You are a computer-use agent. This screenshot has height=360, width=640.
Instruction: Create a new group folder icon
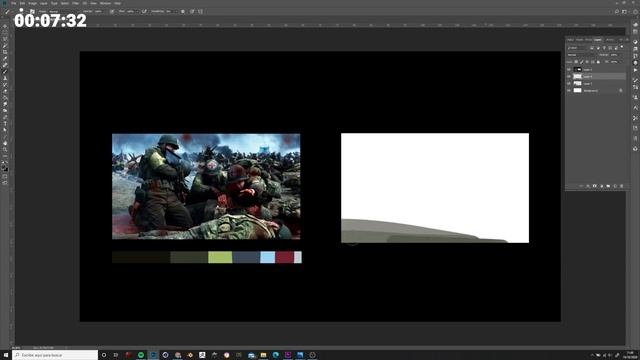click(x=608, y=186)
